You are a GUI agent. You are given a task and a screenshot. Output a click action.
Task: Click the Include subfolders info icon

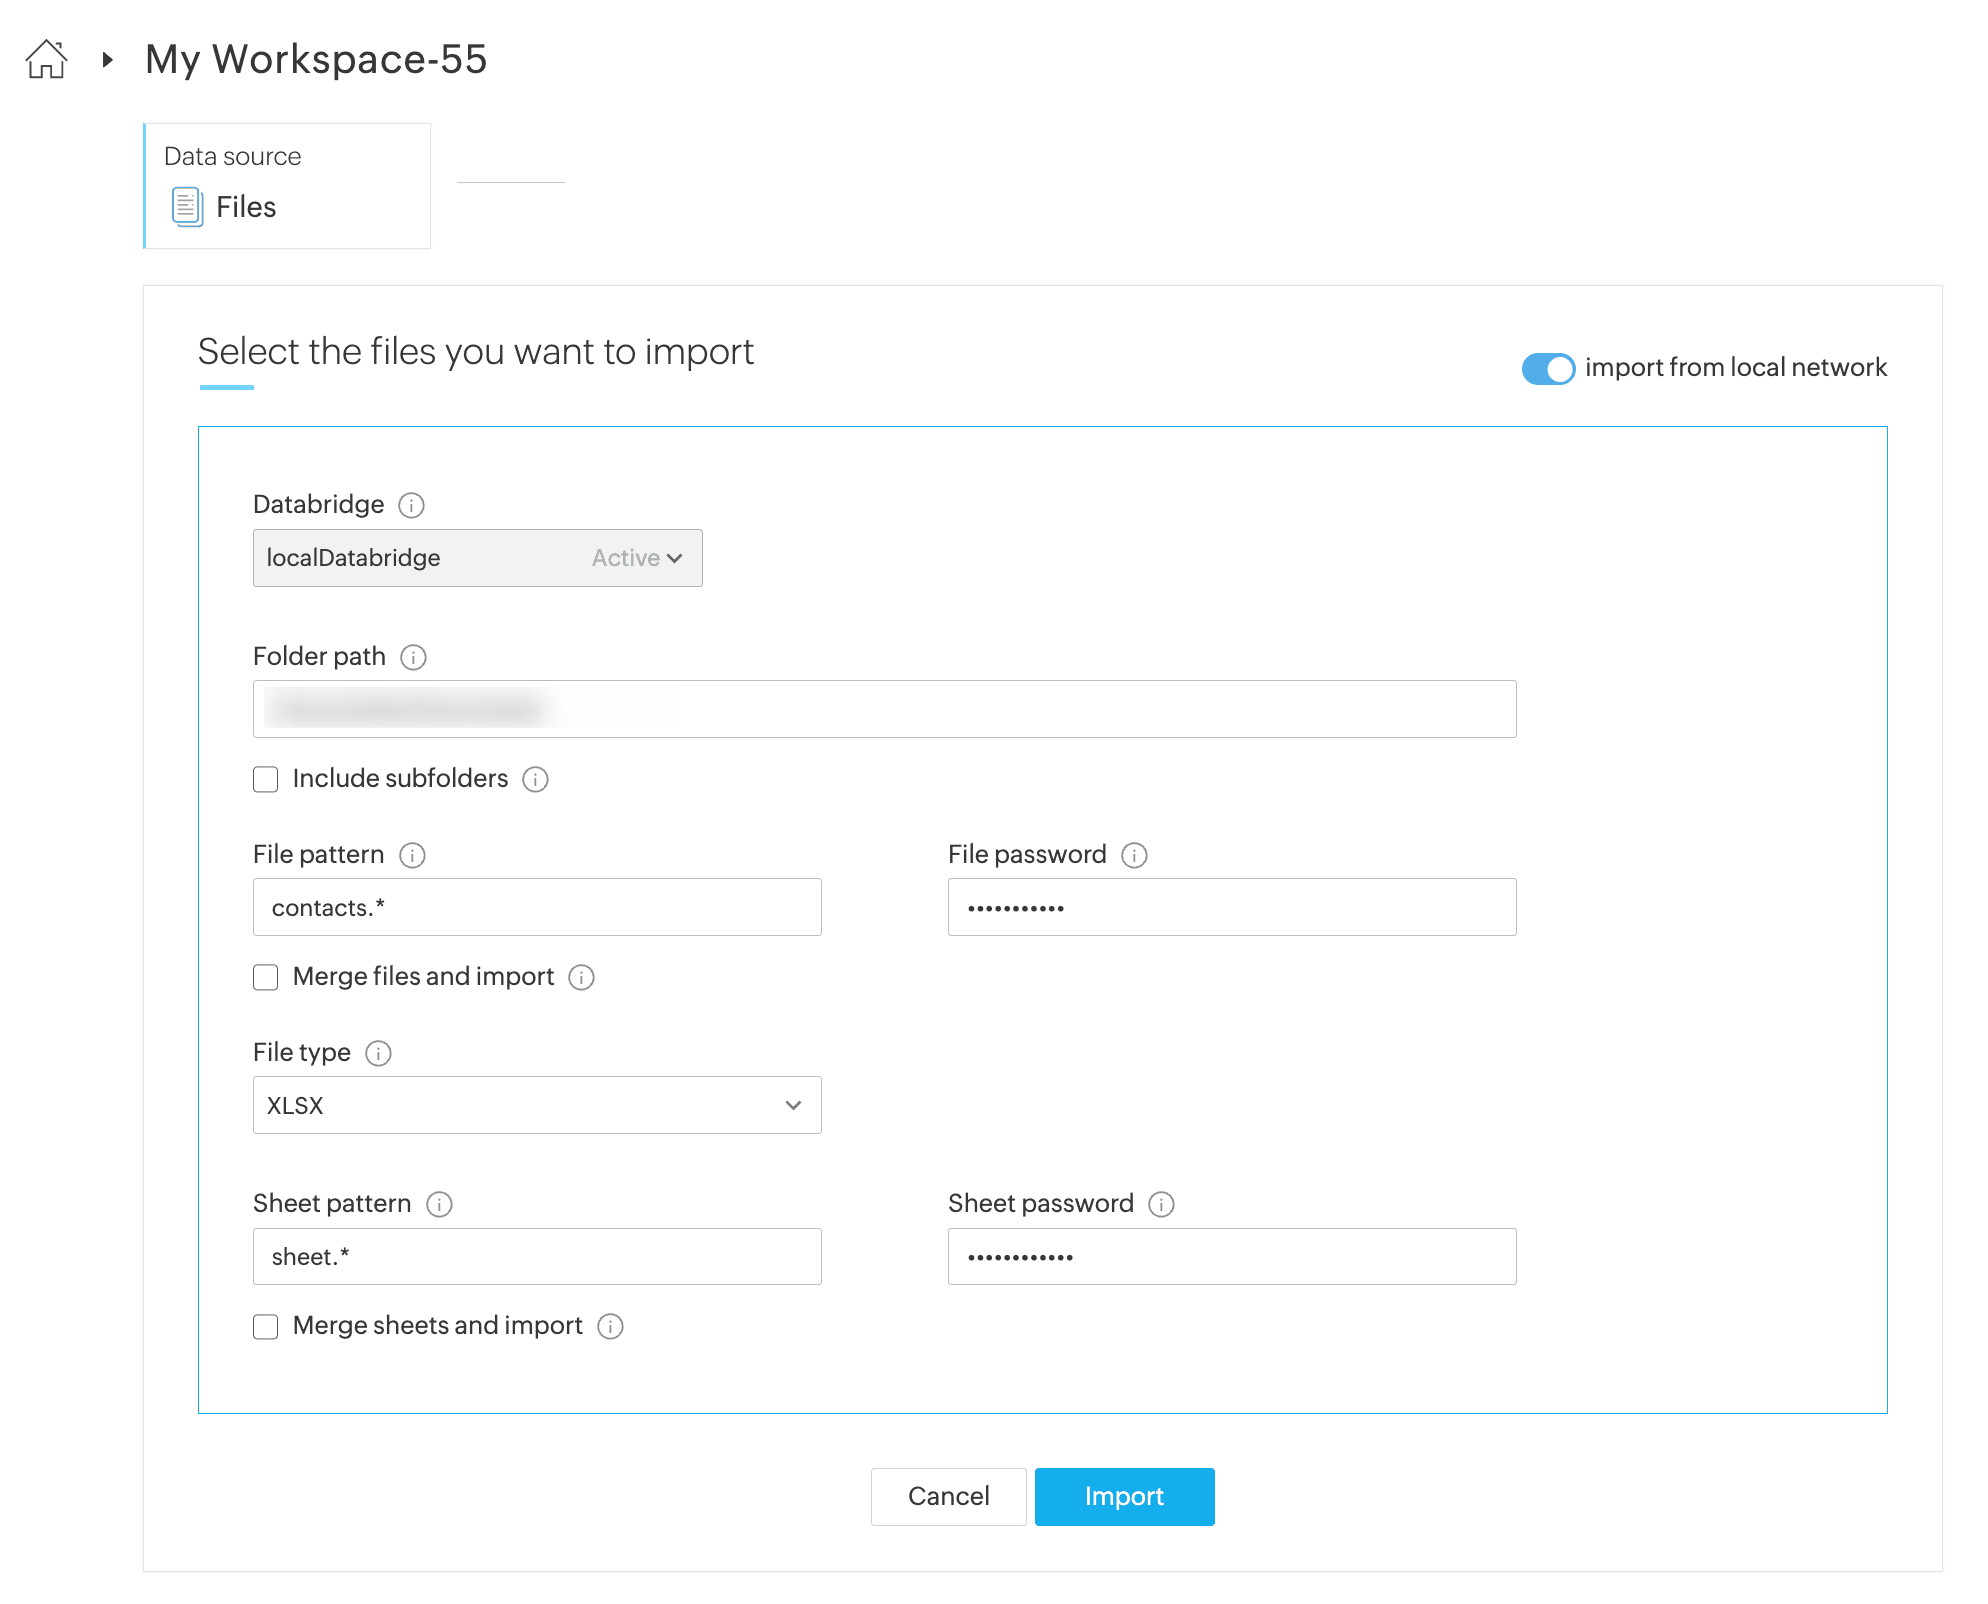point(535,779)
